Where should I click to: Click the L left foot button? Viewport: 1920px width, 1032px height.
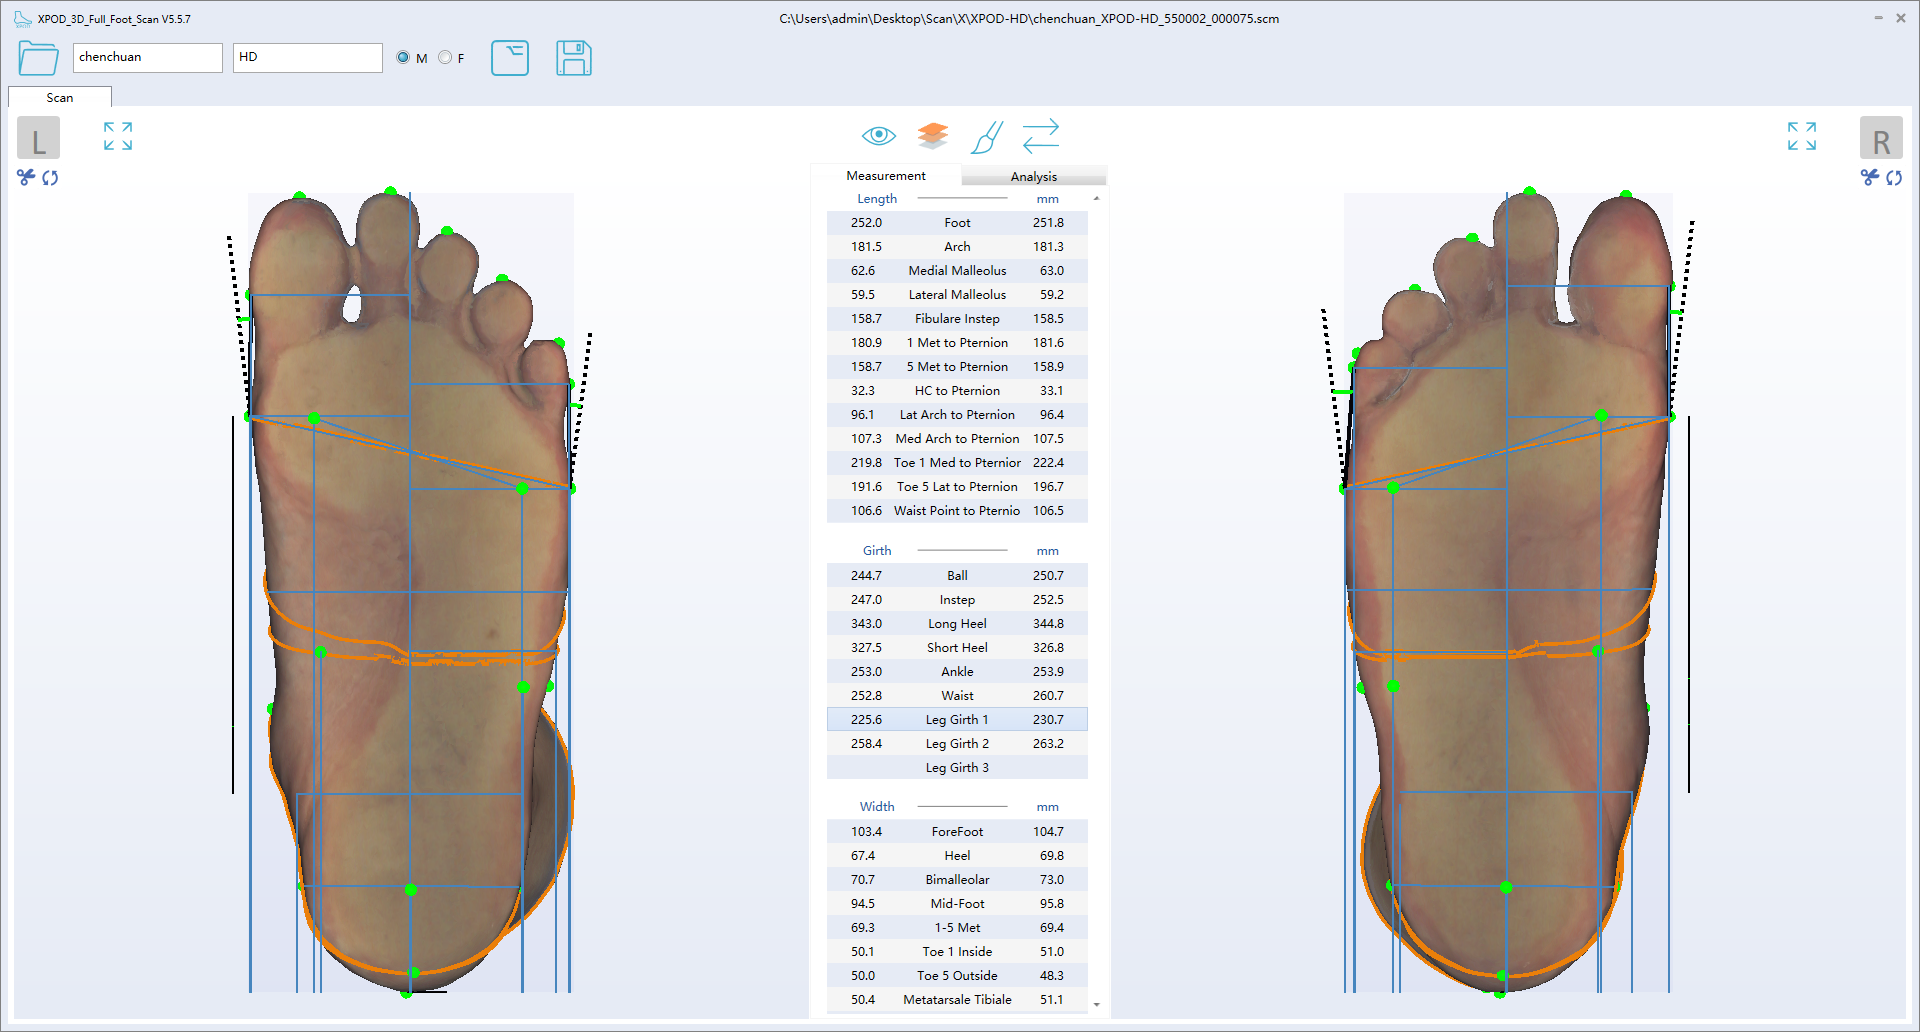[38, 138]
